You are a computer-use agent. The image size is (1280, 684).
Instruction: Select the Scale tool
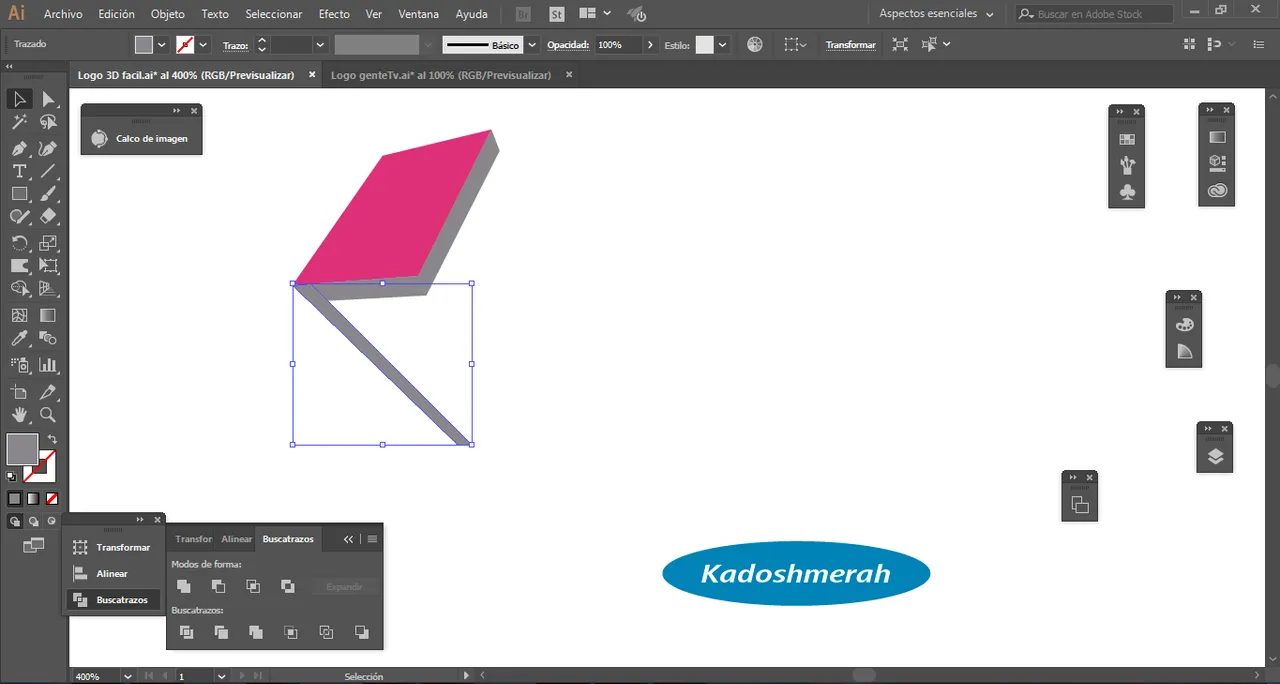48,243
